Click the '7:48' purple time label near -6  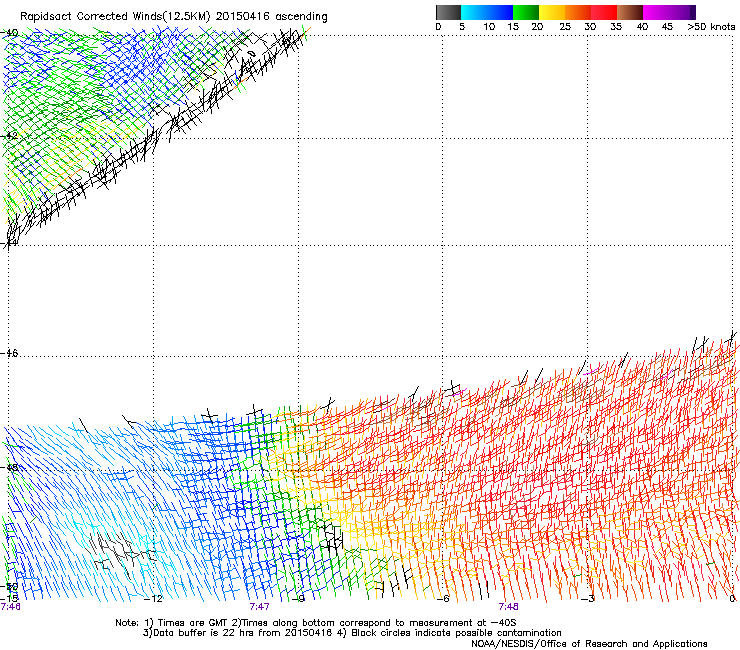[x=508, y=607]
